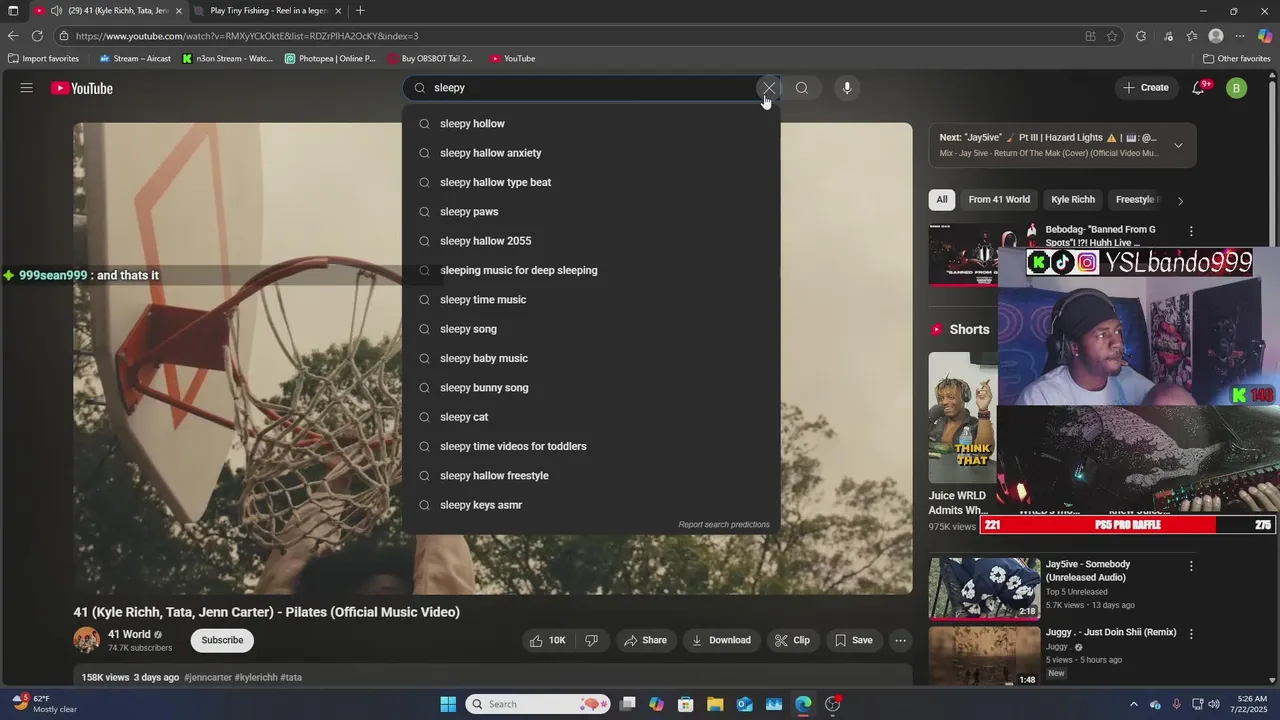Open the taskbar volume speaker icon

[1216, 704]
